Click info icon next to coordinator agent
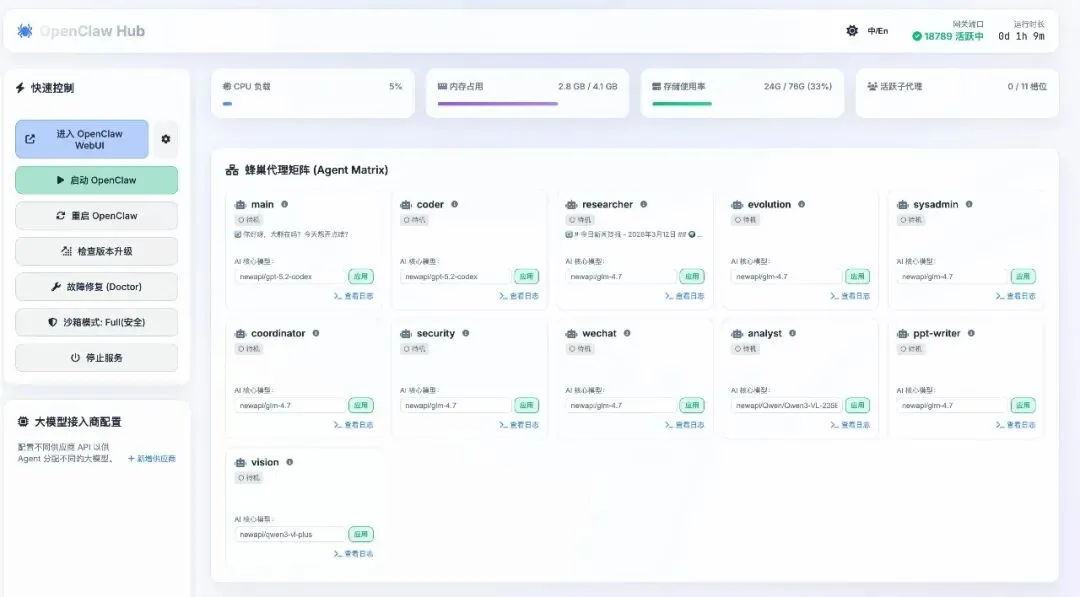The image size is (1080, 597). [x=315, y=333]
